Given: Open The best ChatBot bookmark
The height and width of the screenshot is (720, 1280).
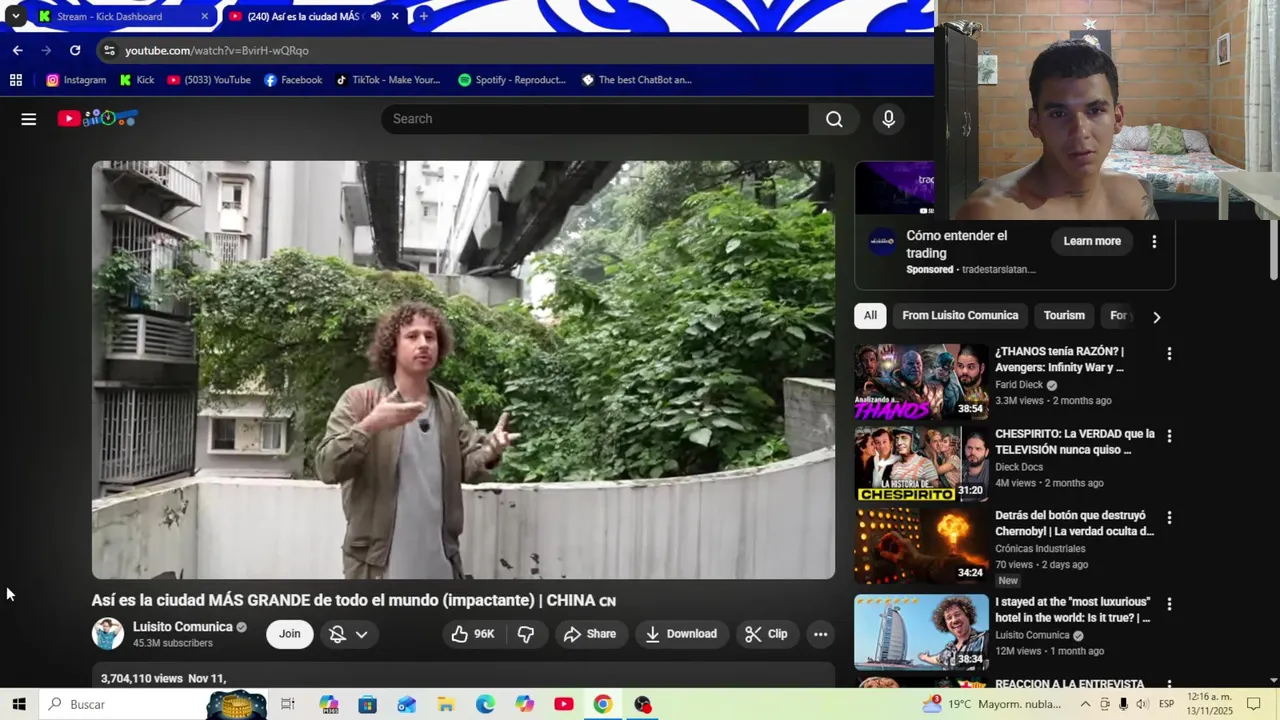Looking at the screenshot, I should 637,80.
